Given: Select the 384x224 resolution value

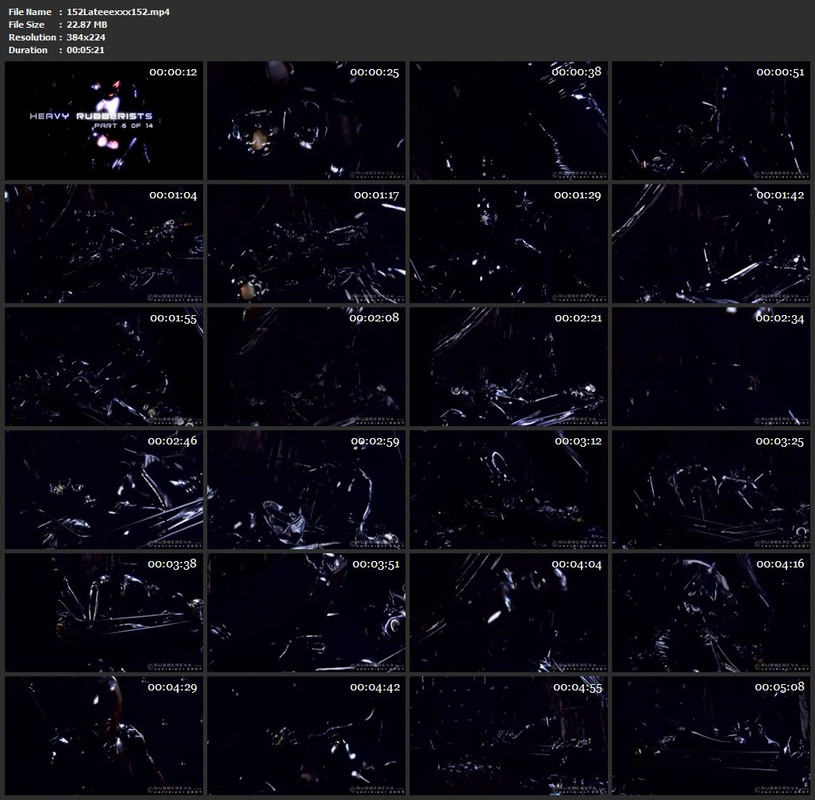Looking at the screenshot, I should [86, 37].
